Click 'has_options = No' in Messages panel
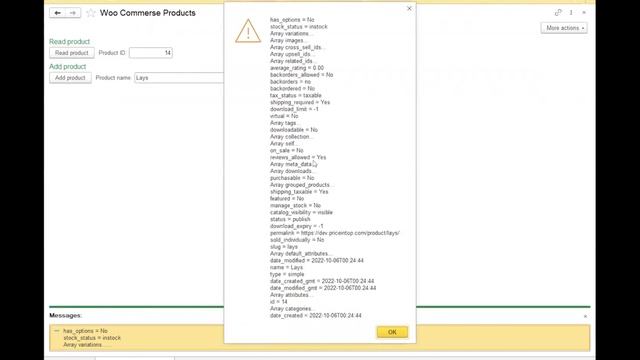Viewport: 640px width, 360px height. 85,331
